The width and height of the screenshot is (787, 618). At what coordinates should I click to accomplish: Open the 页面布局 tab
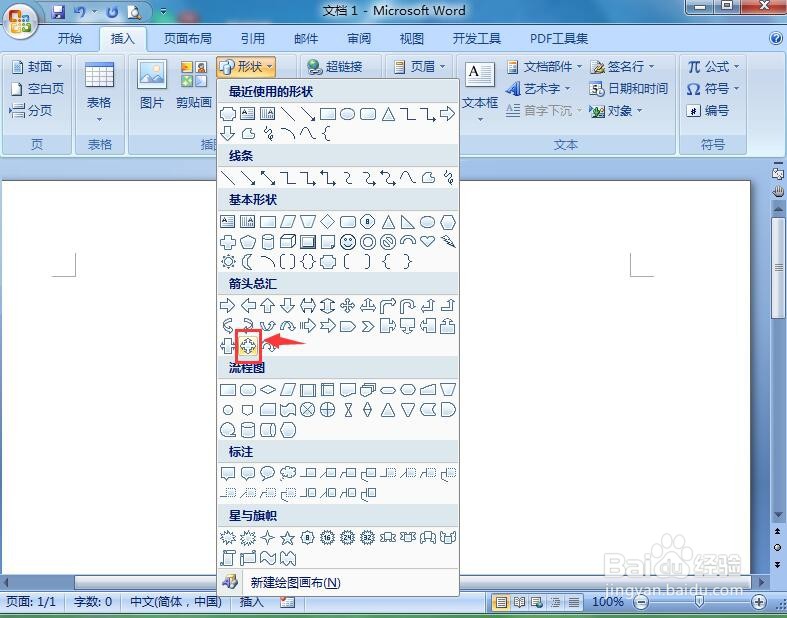188,39
